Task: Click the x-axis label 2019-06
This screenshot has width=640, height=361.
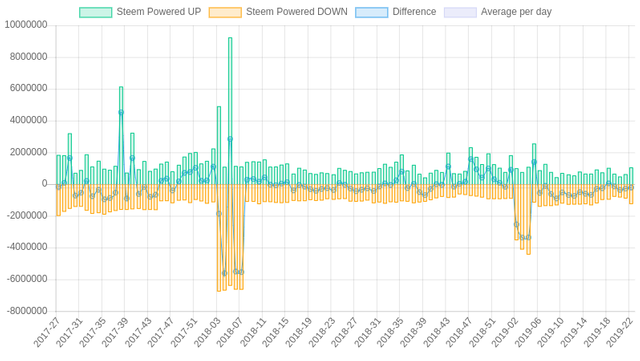Action: (x=528, y=332)
